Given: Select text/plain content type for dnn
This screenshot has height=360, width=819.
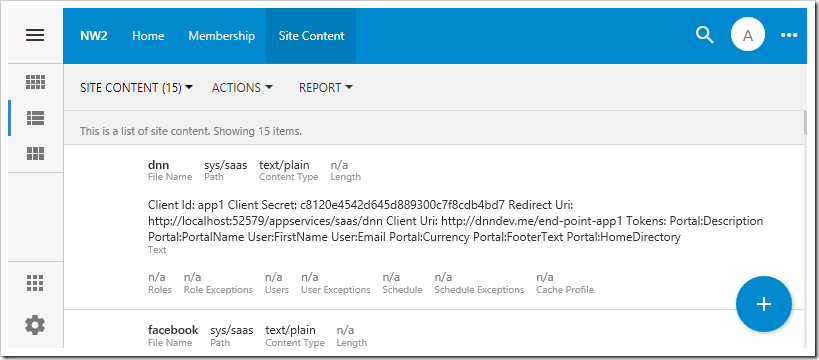Looking at the screenshot, I should [x=284, y=166].
